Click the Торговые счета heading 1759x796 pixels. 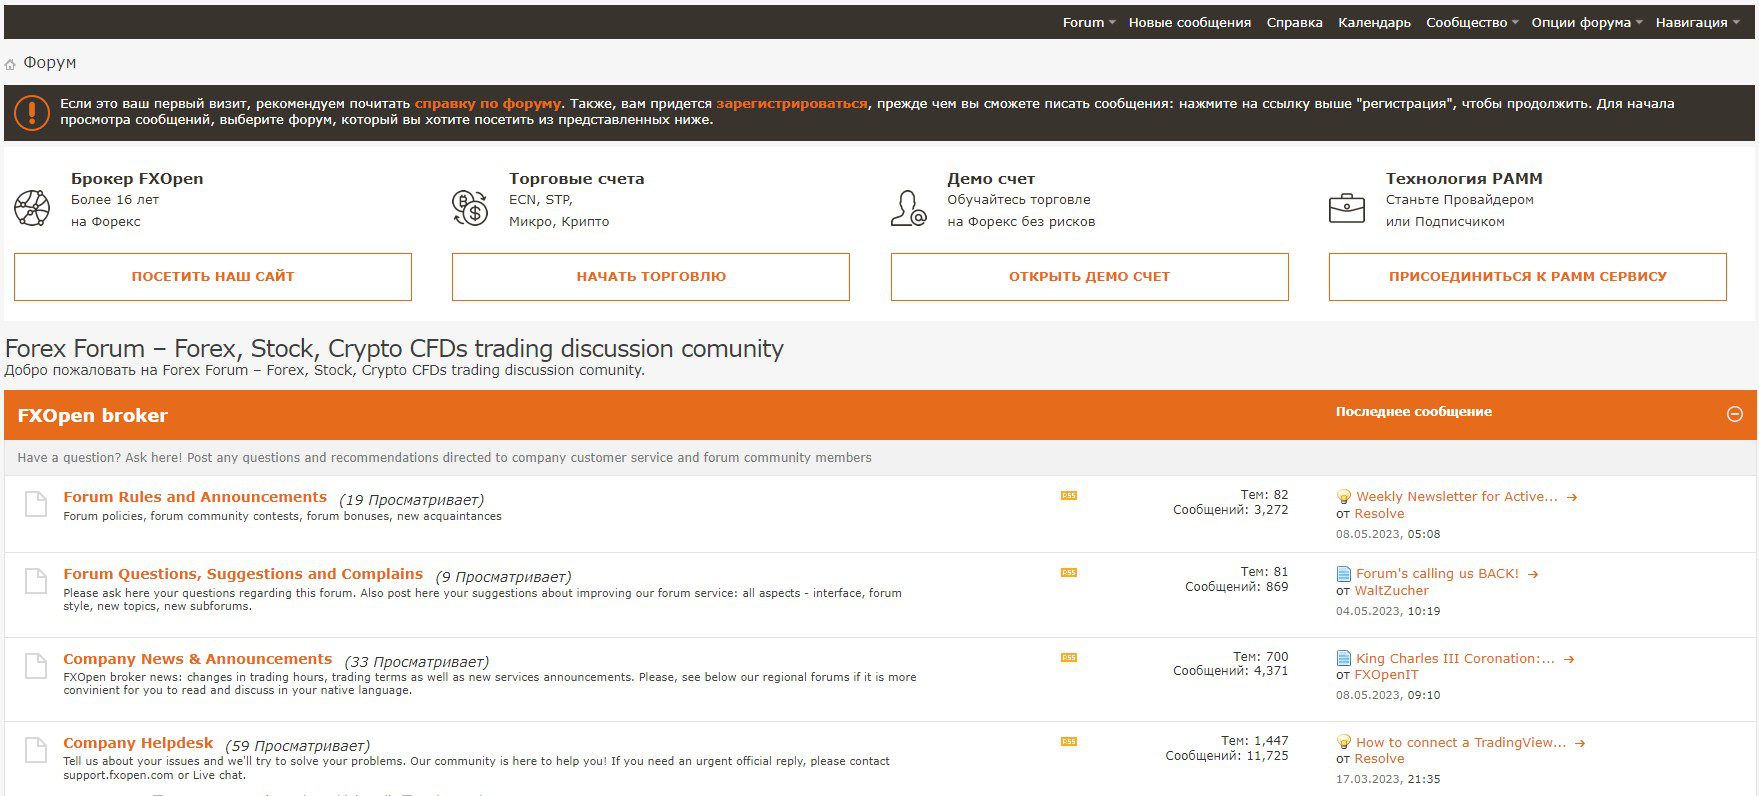click(577, 179)
